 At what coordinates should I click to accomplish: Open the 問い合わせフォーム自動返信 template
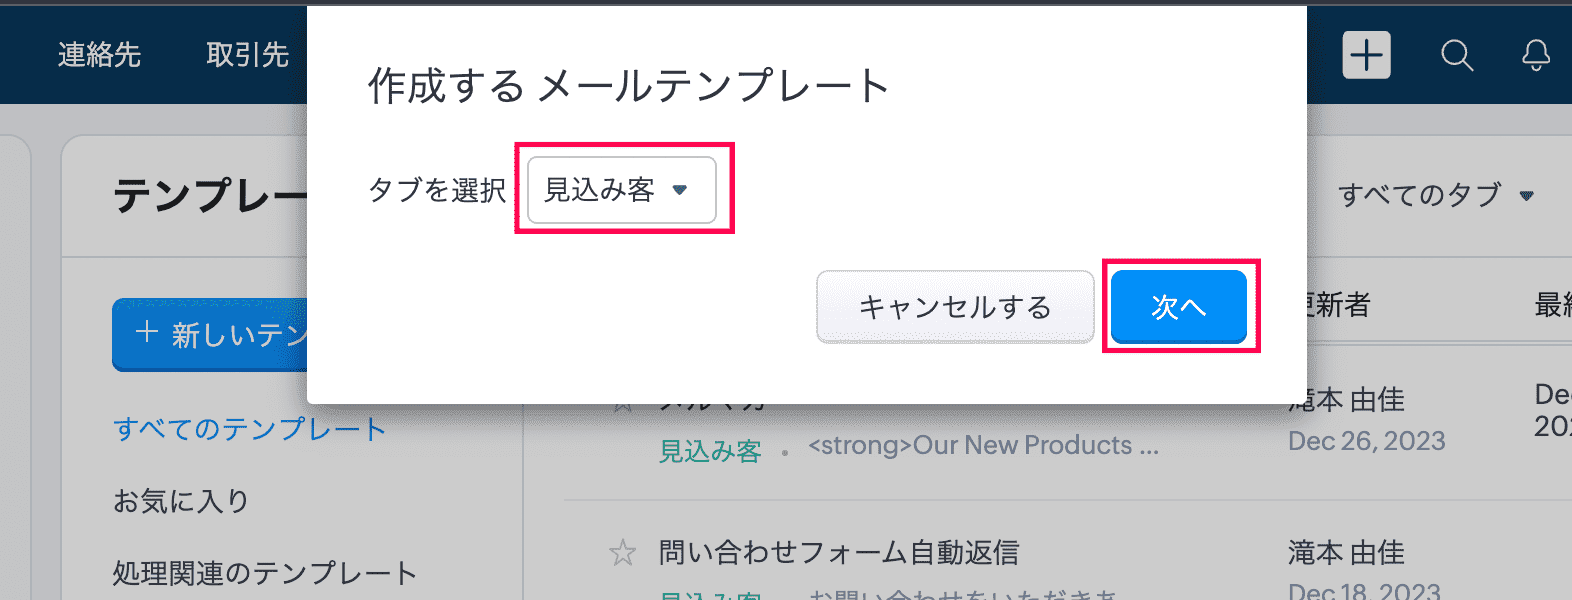[838, 552]
